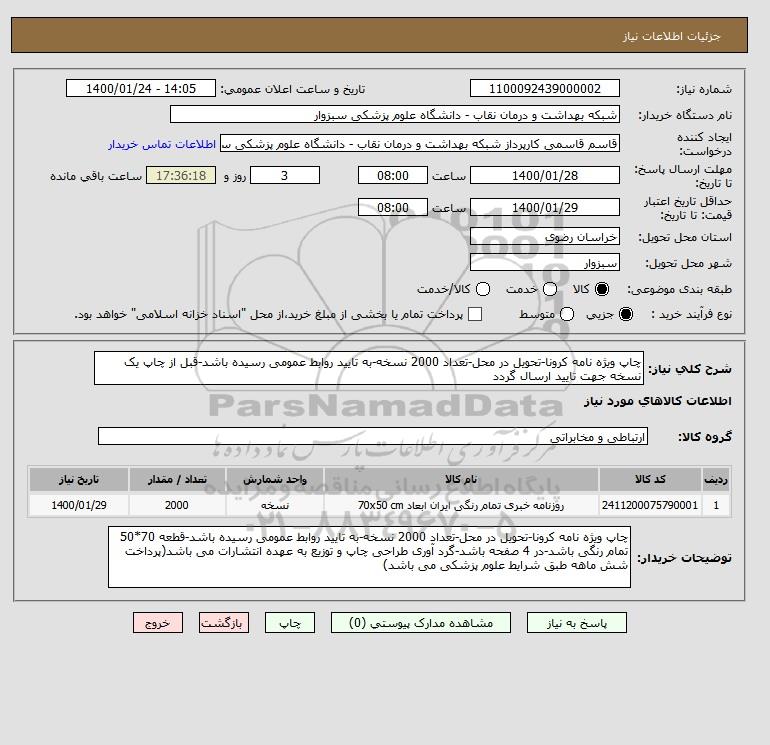Click the general need description text box
Image resolution: width=770 pixels, height=745 pixels.
[x=369, y=368]
